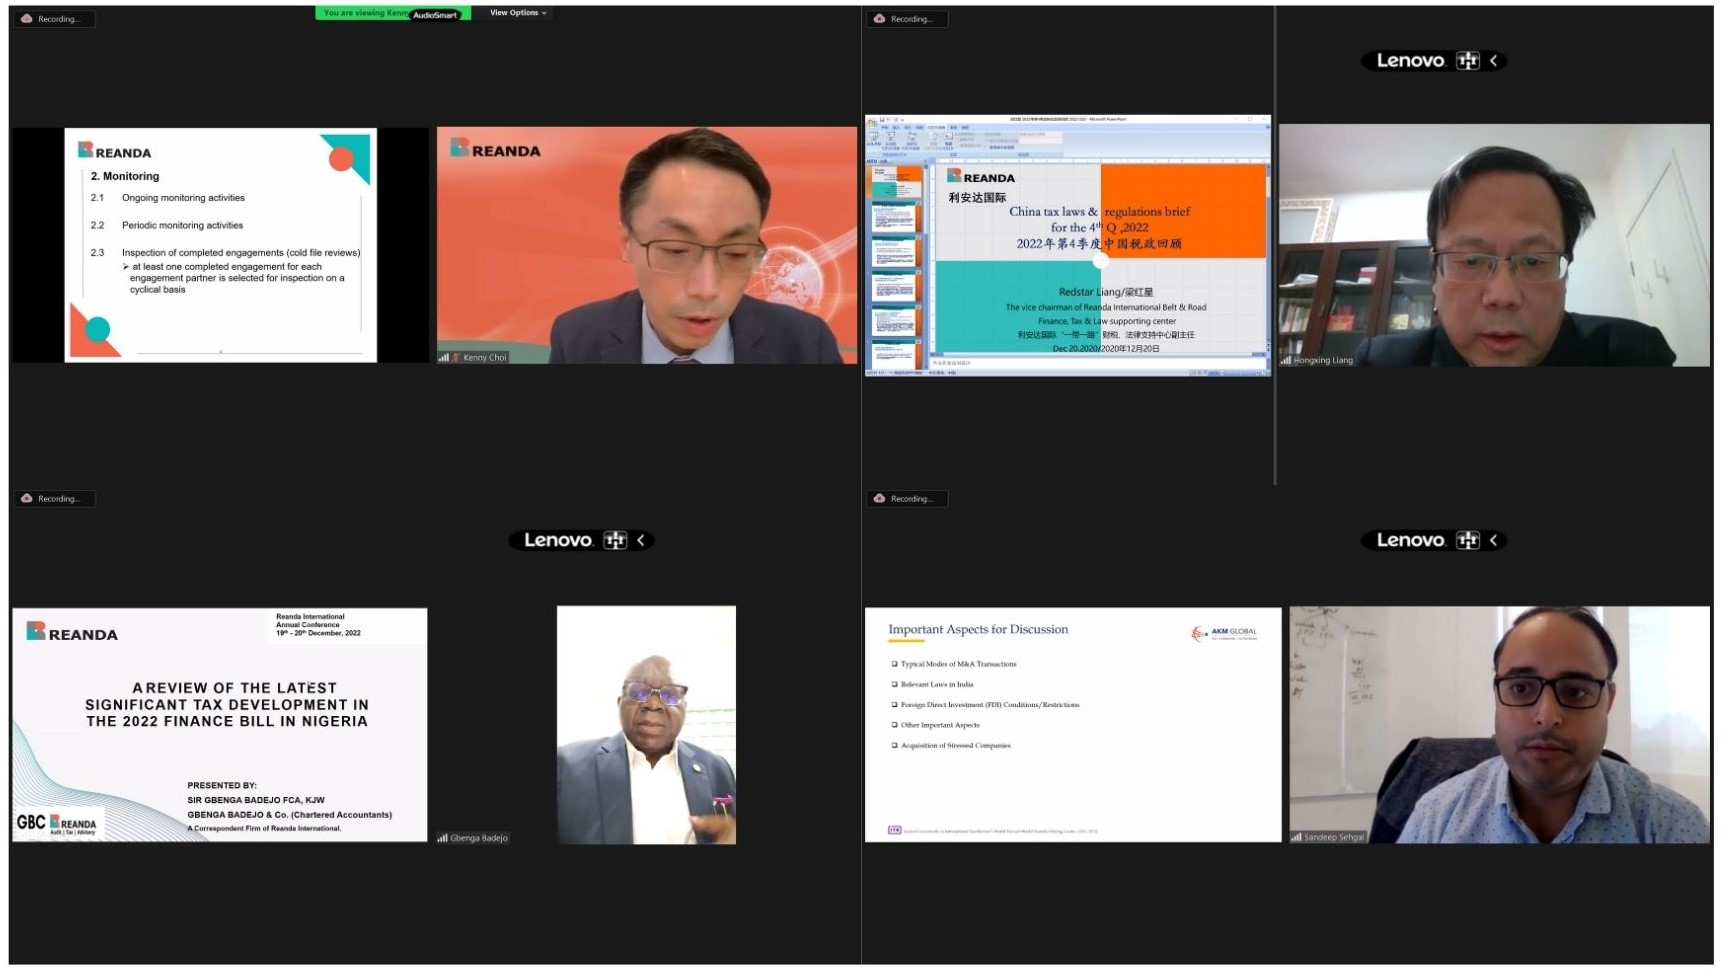Click the signal icon beside Hongxing Liang
Screen dimensions: 1726x971
pyautogui.click(x=1286, y=361)
